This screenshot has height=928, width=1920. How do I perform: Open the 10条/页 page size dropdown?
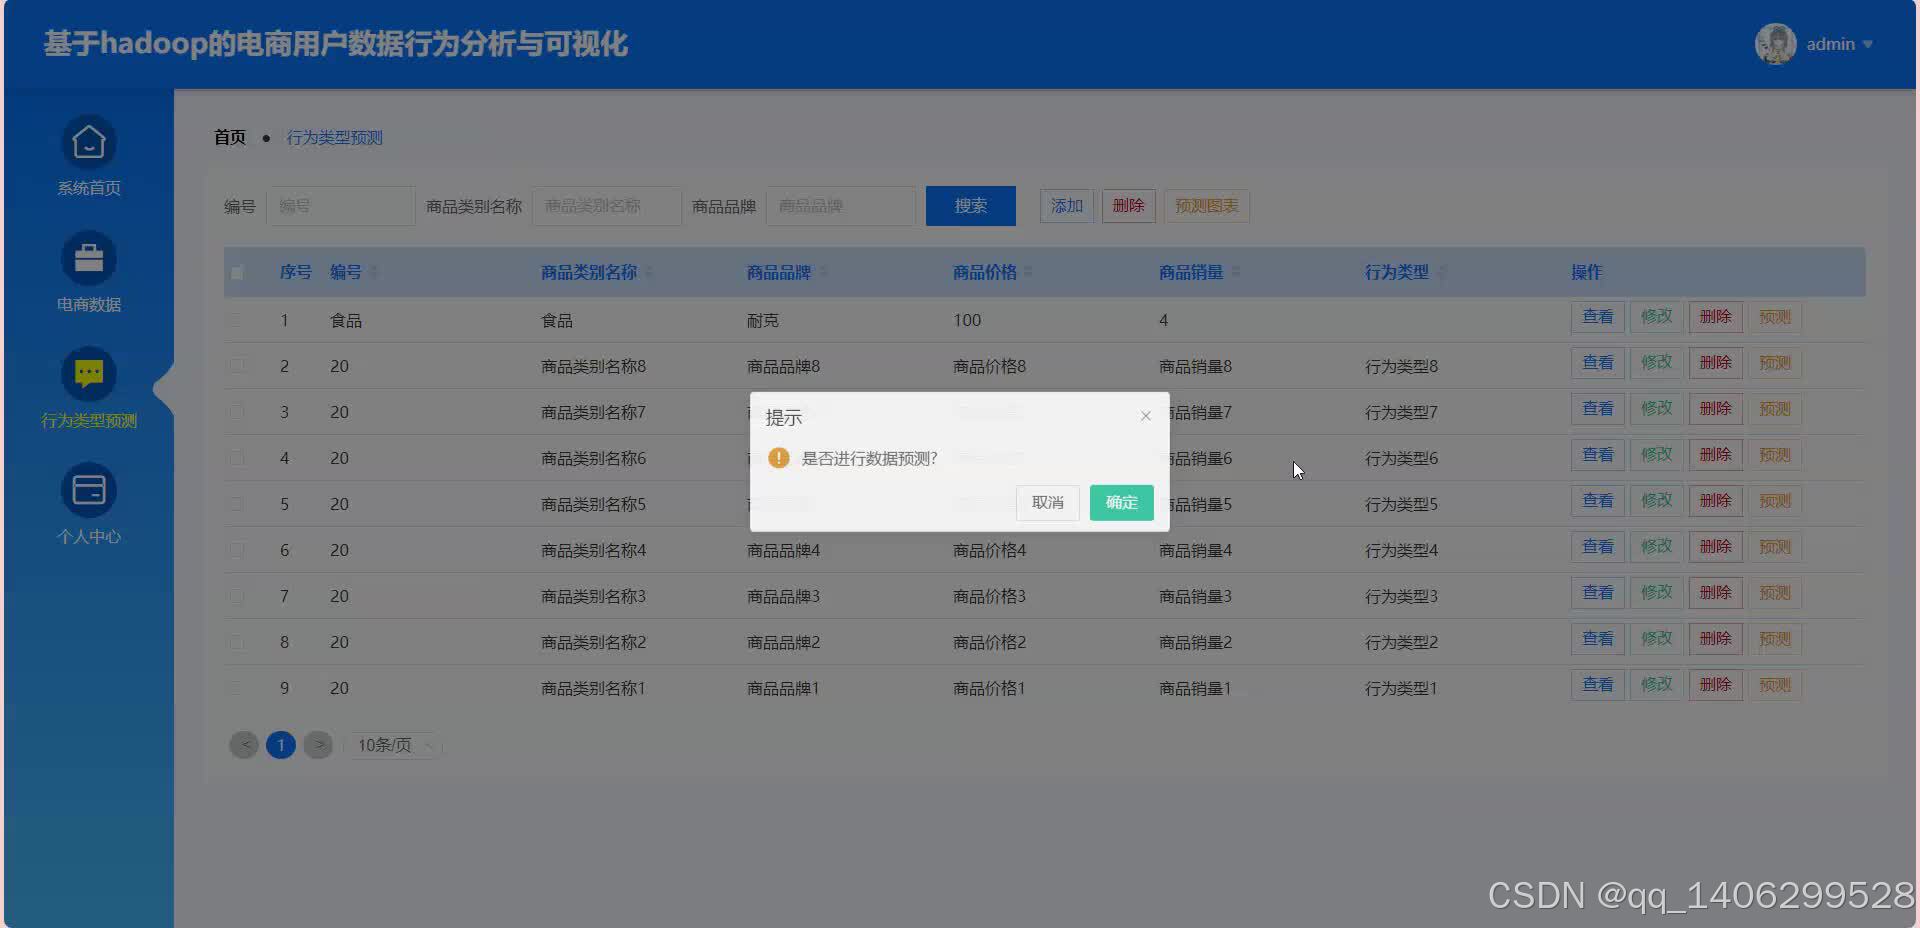(x=392, y=744)
